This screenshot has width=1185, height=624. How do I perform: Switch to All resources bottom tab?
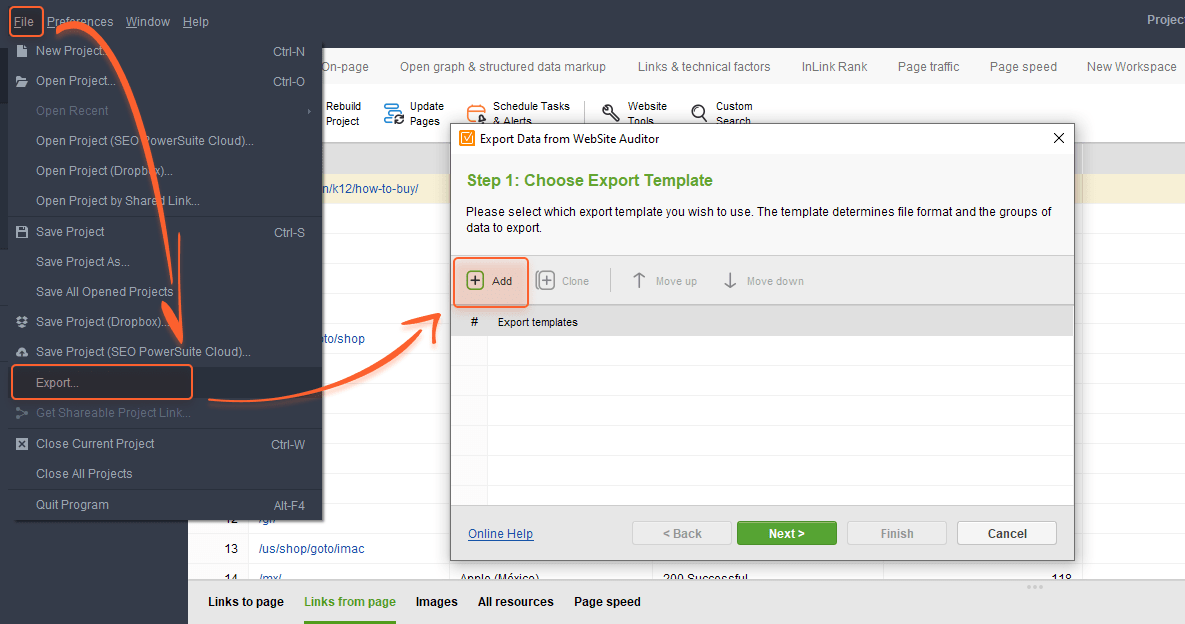click(x=515, y=601)
